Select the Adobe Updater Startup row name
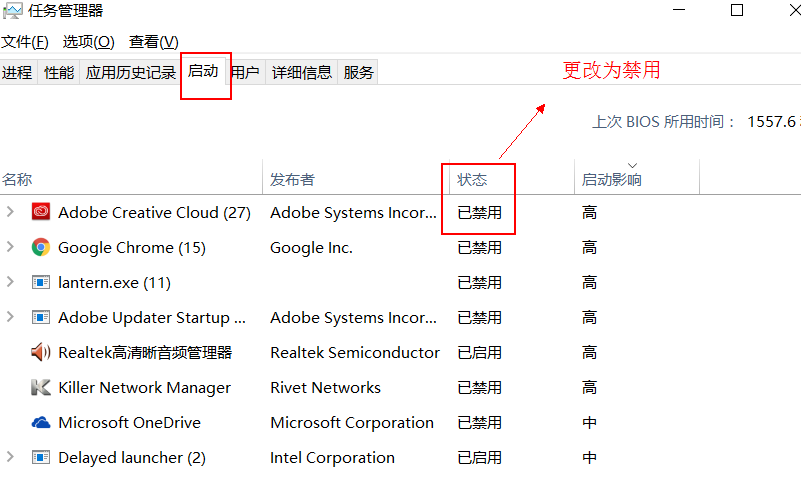 click(152, 318)
